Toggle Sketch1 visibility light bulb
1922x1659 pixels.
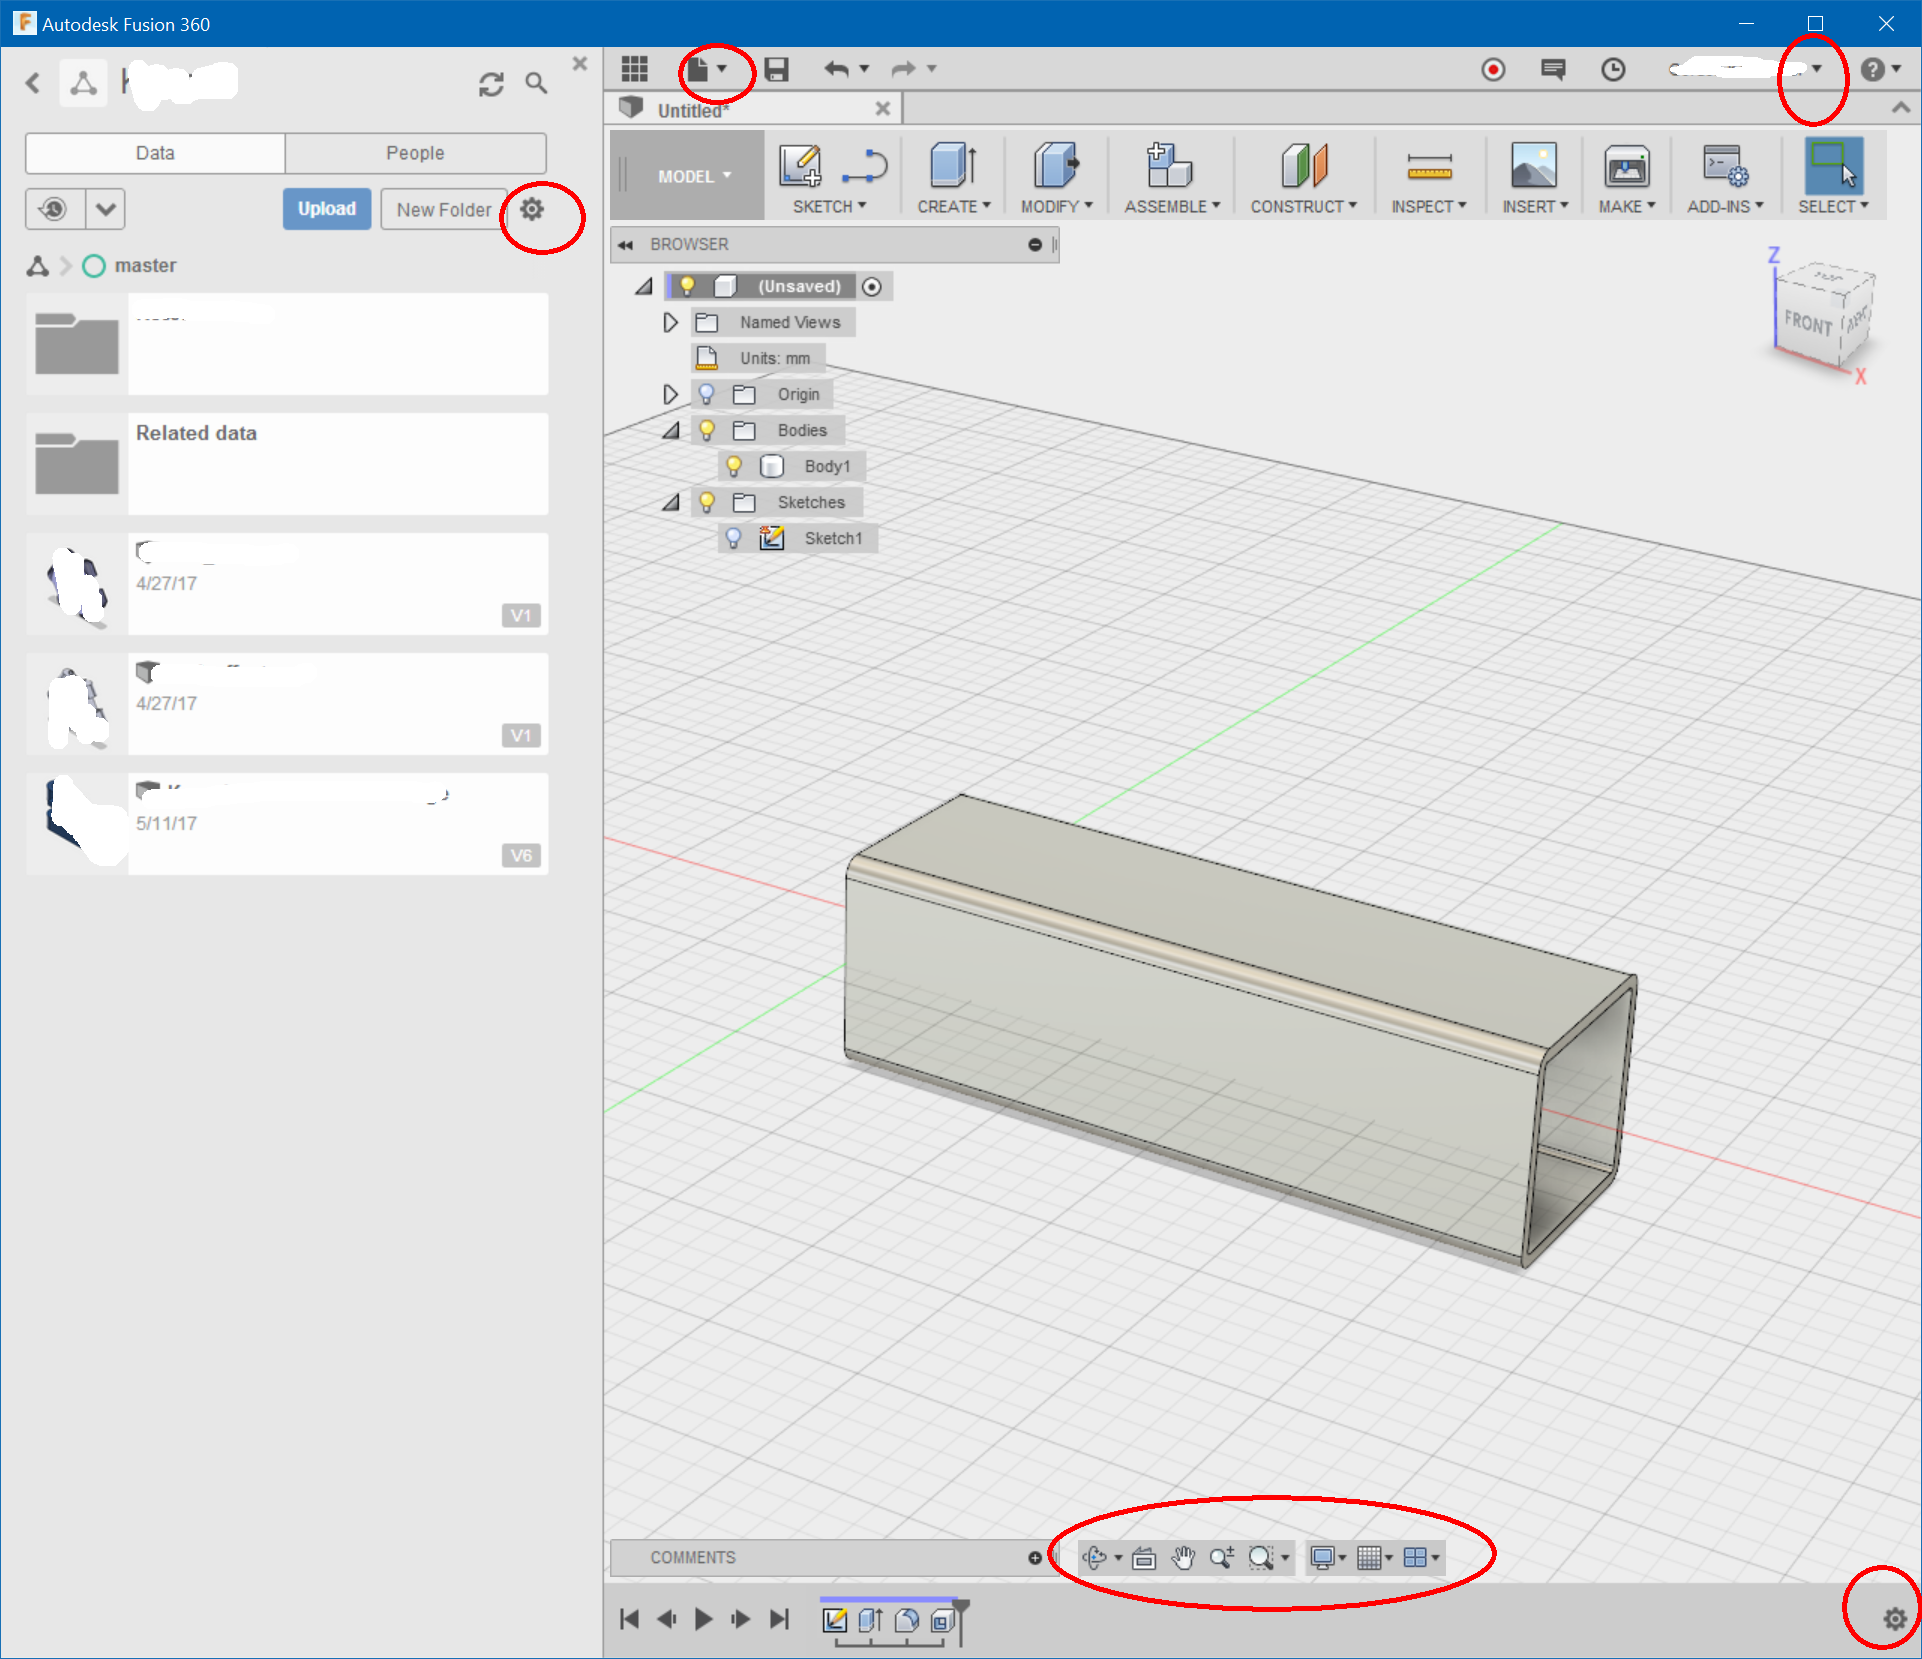(x=734, y=538)
